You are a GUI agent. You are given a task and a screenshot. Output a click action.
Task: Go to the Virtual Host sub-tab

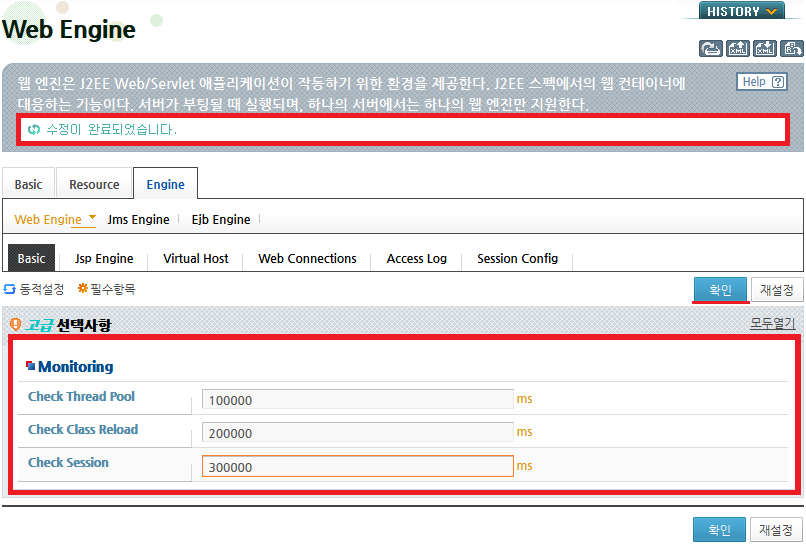point(196,258)
